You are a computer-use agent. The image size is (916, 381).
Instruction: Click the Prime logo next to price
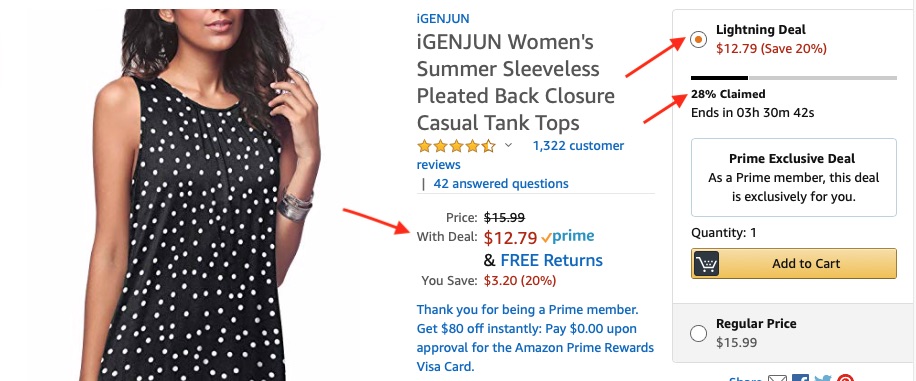point(567,237)
